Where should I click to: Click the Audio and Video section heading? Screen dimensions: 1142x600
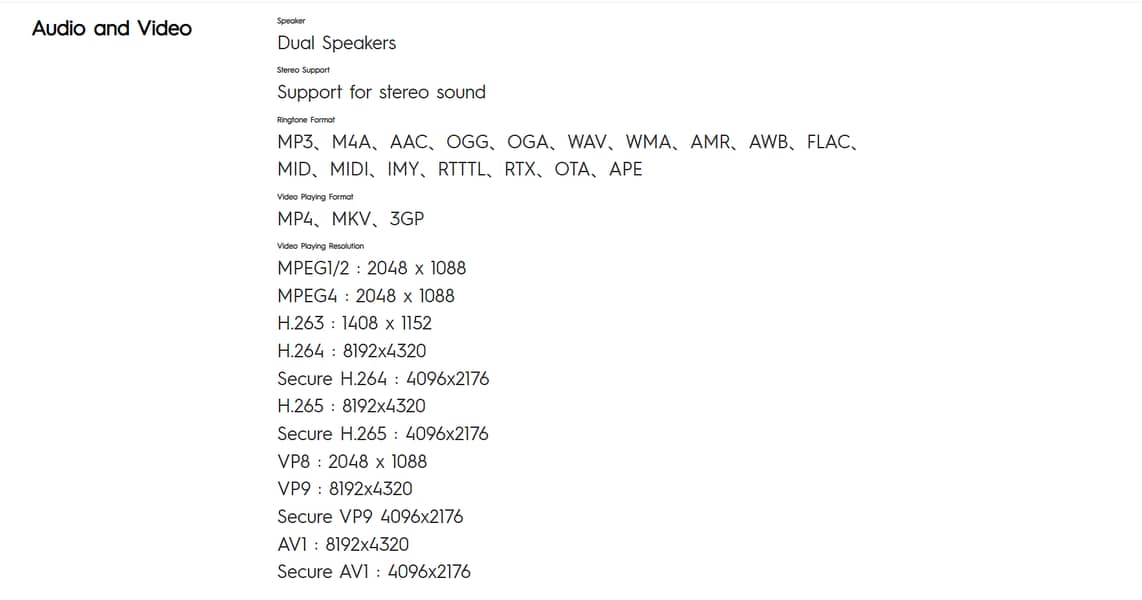pos(112,28)
